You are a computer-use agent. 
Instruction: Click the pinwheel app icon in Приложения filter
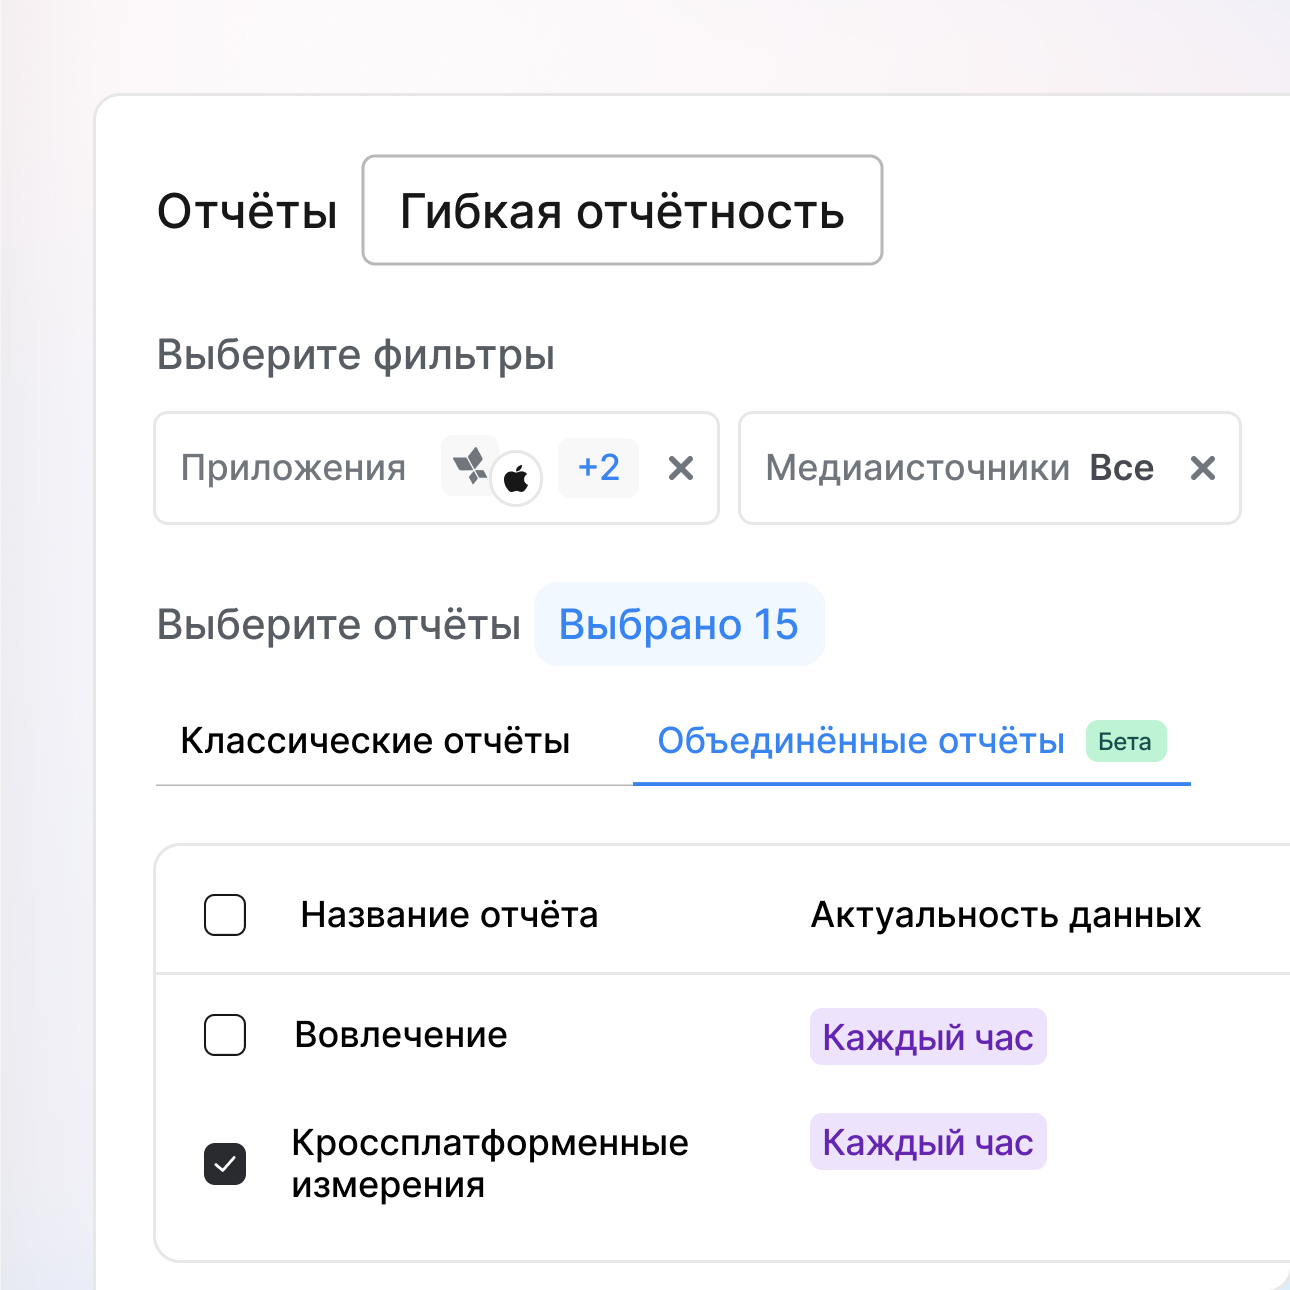coord(468,465)
